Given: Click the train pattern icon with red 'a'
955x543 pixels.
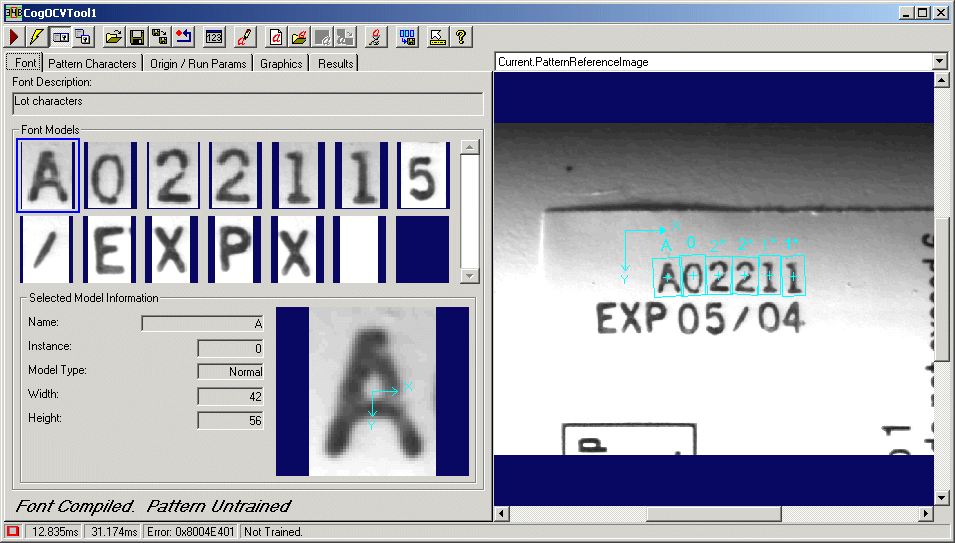Looking at the screenshot, I should [376, 37].
